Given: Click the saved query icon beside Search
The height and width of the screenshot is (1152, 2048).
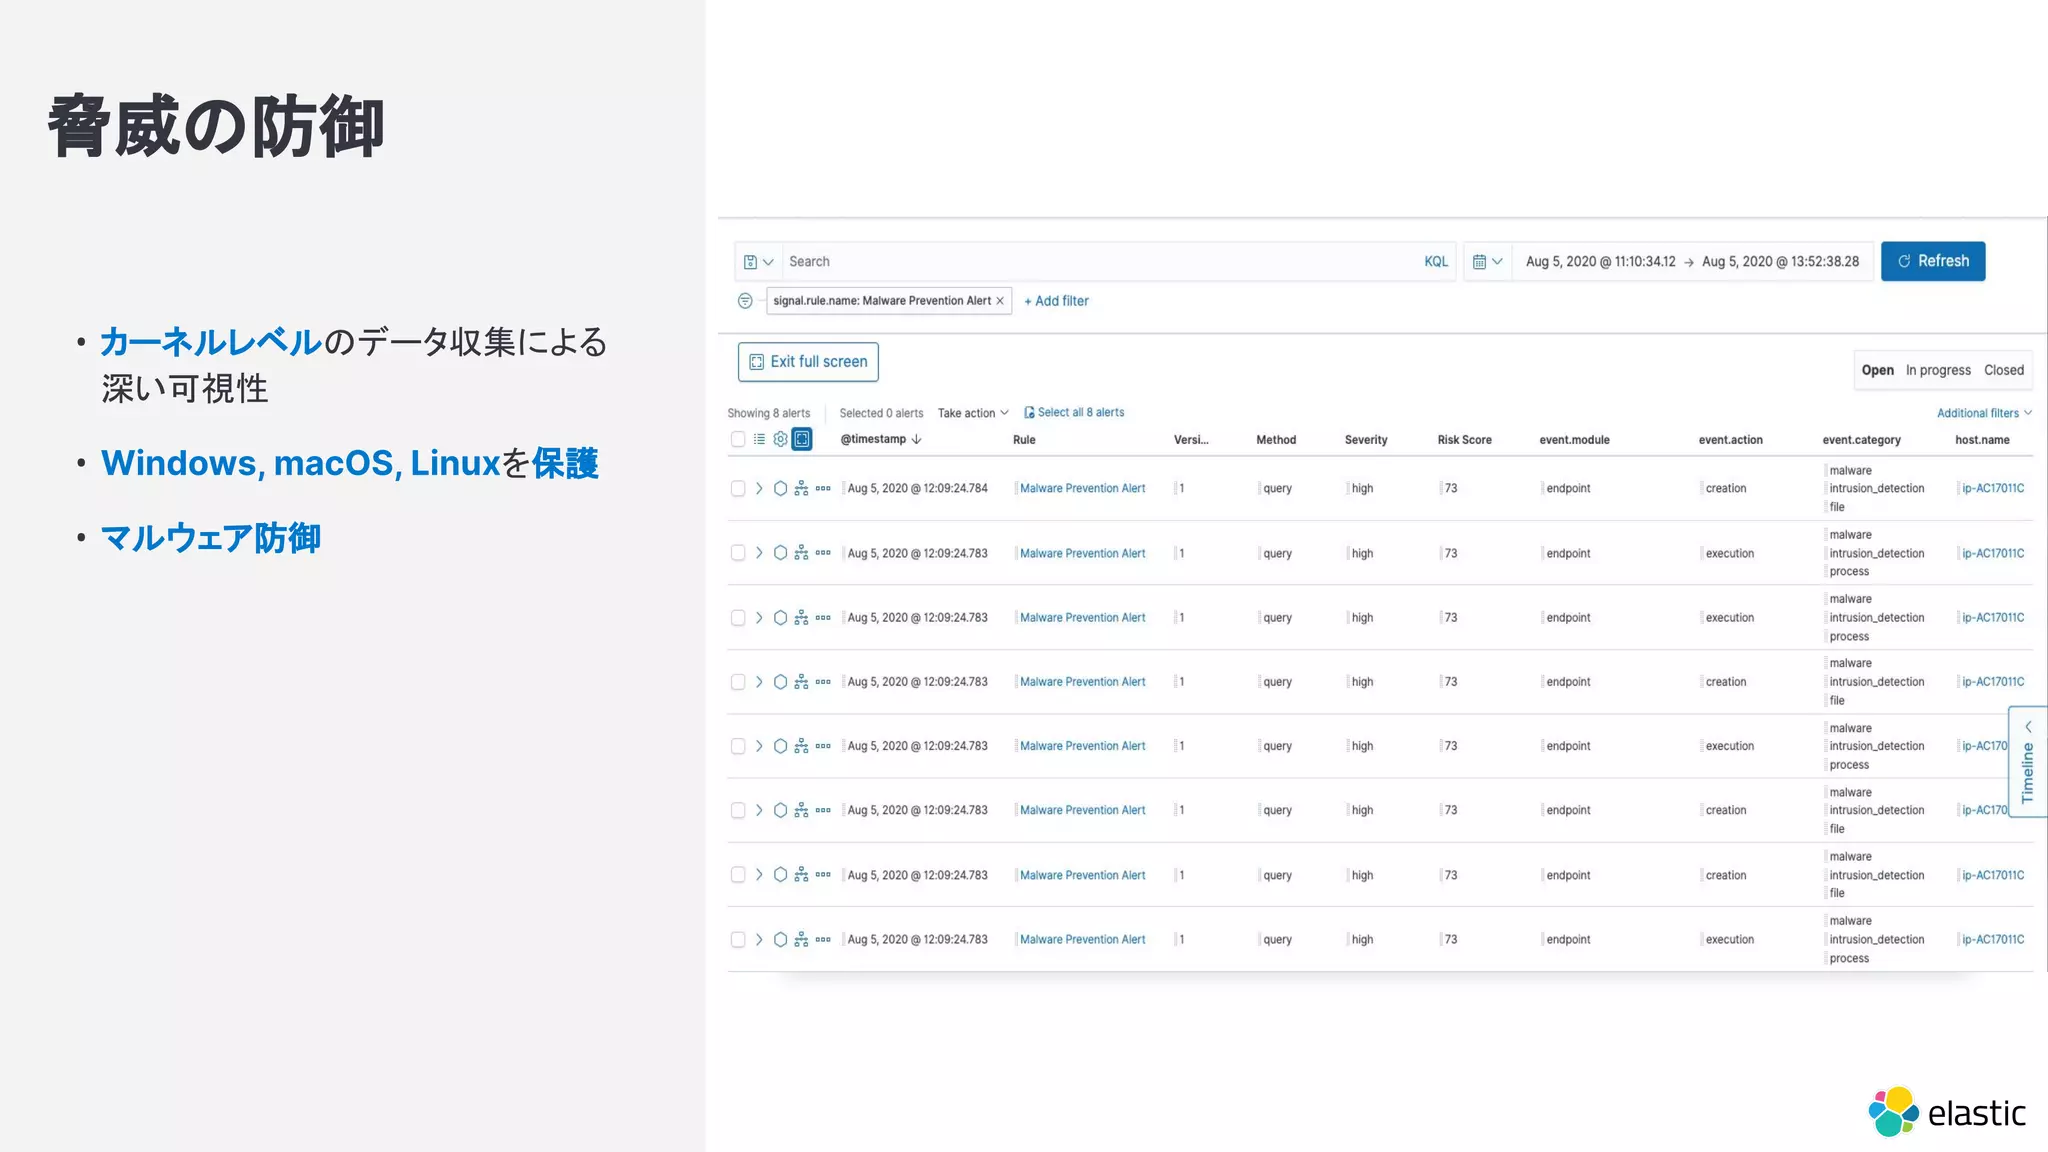Looking at the screenshot, I should pos(758,262).
